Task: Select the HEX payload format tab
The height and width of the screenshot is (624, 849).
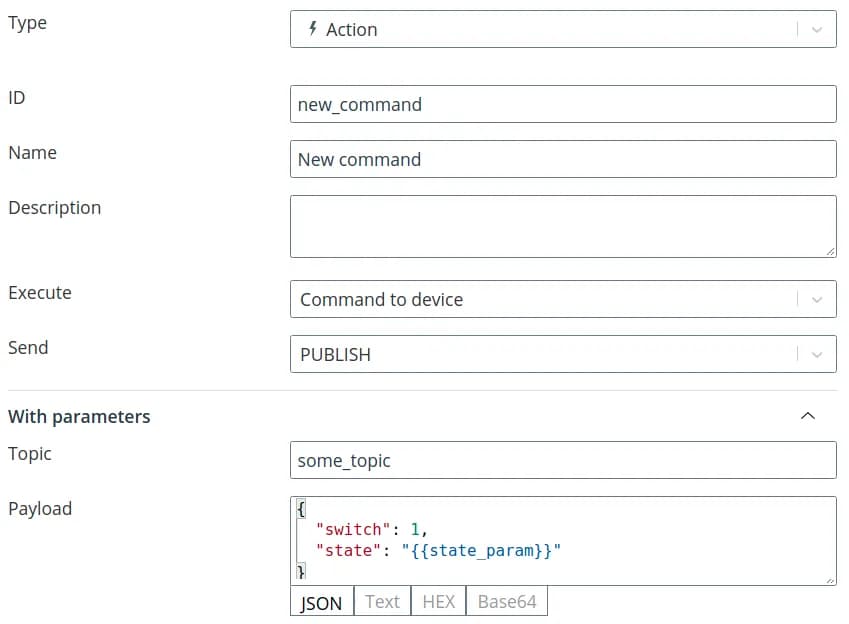Action: pyautogui.click(x=438, y=602)
